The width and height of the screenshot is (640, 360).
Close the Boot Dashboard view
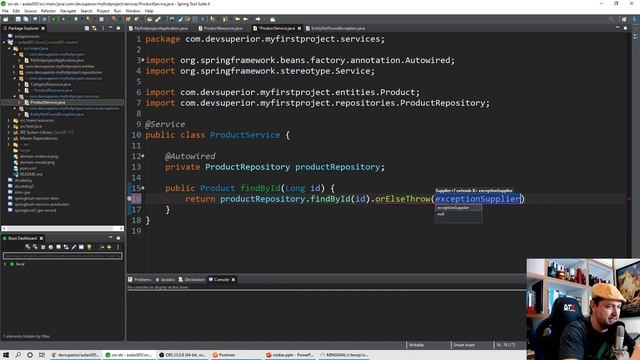[x=41, y=238]
